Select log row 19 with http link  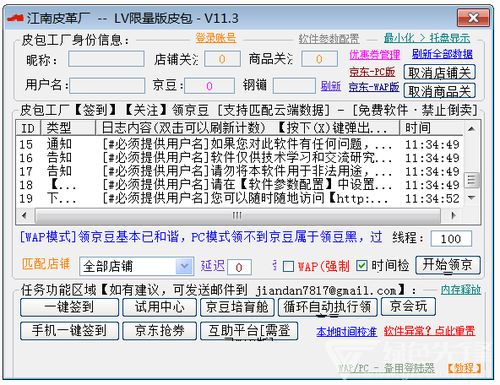(x=239, y=198)
